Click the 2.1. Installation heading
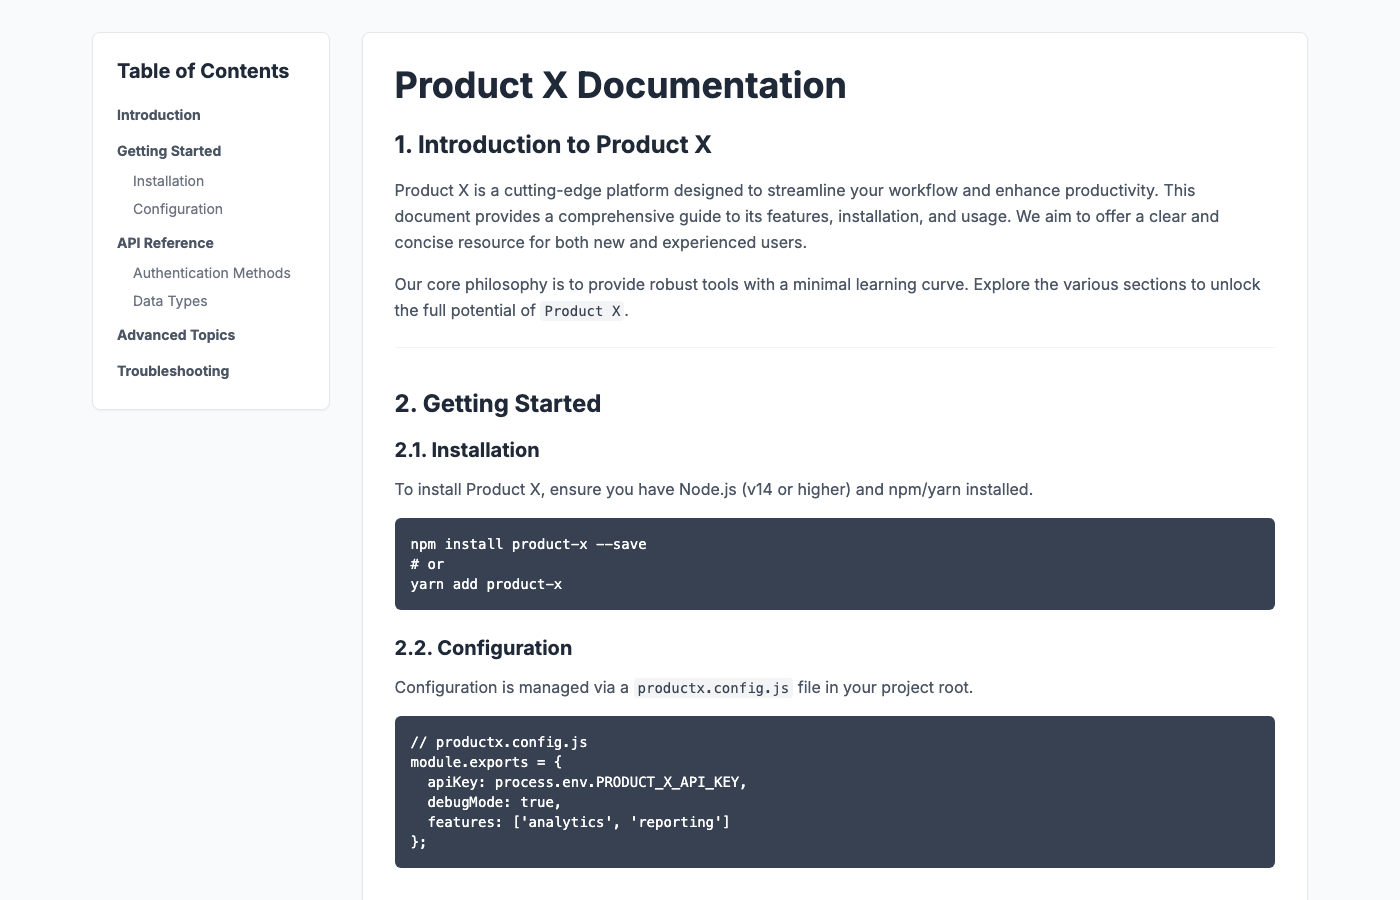This screenshot has width=1400, height=900. [x=467, y=450]
